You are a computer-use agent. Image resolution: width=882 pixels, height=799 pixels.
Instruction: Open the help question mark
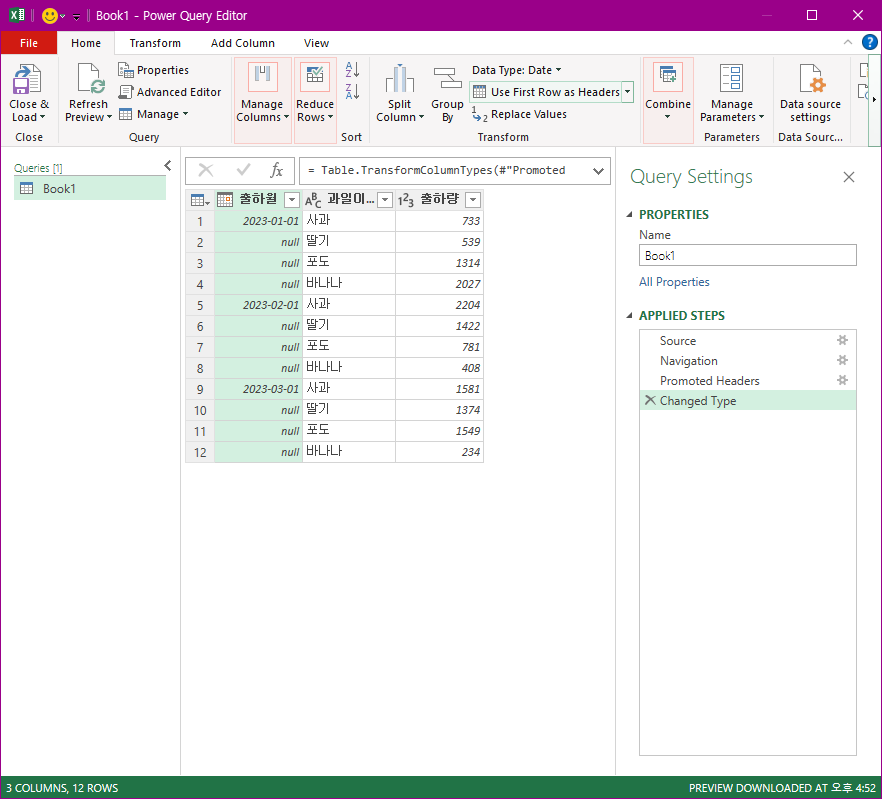(870, 42)
